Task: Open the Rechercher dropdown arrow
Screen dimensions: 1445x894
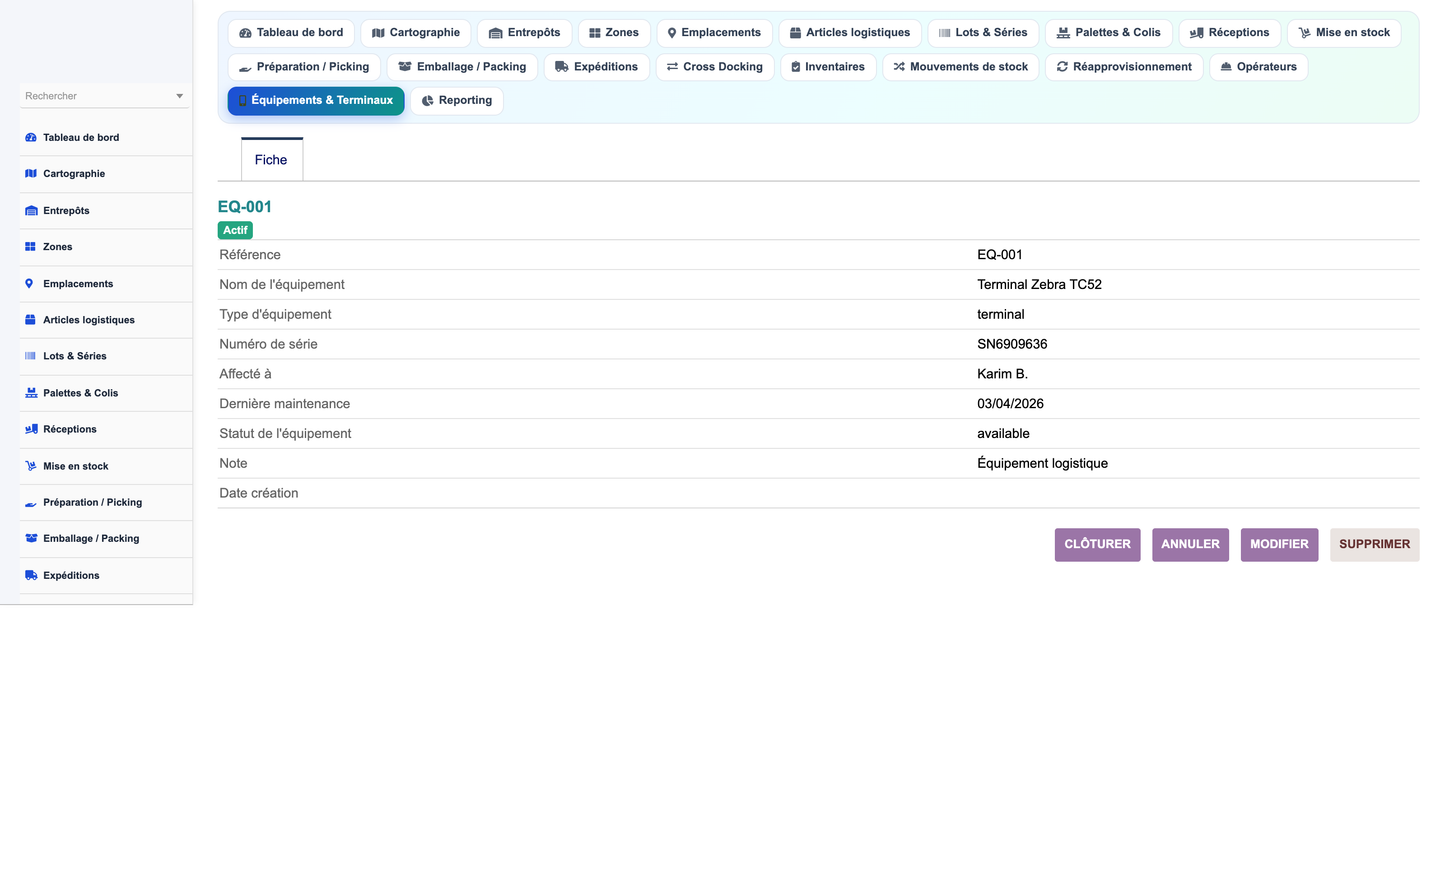Action: (180, 96)
